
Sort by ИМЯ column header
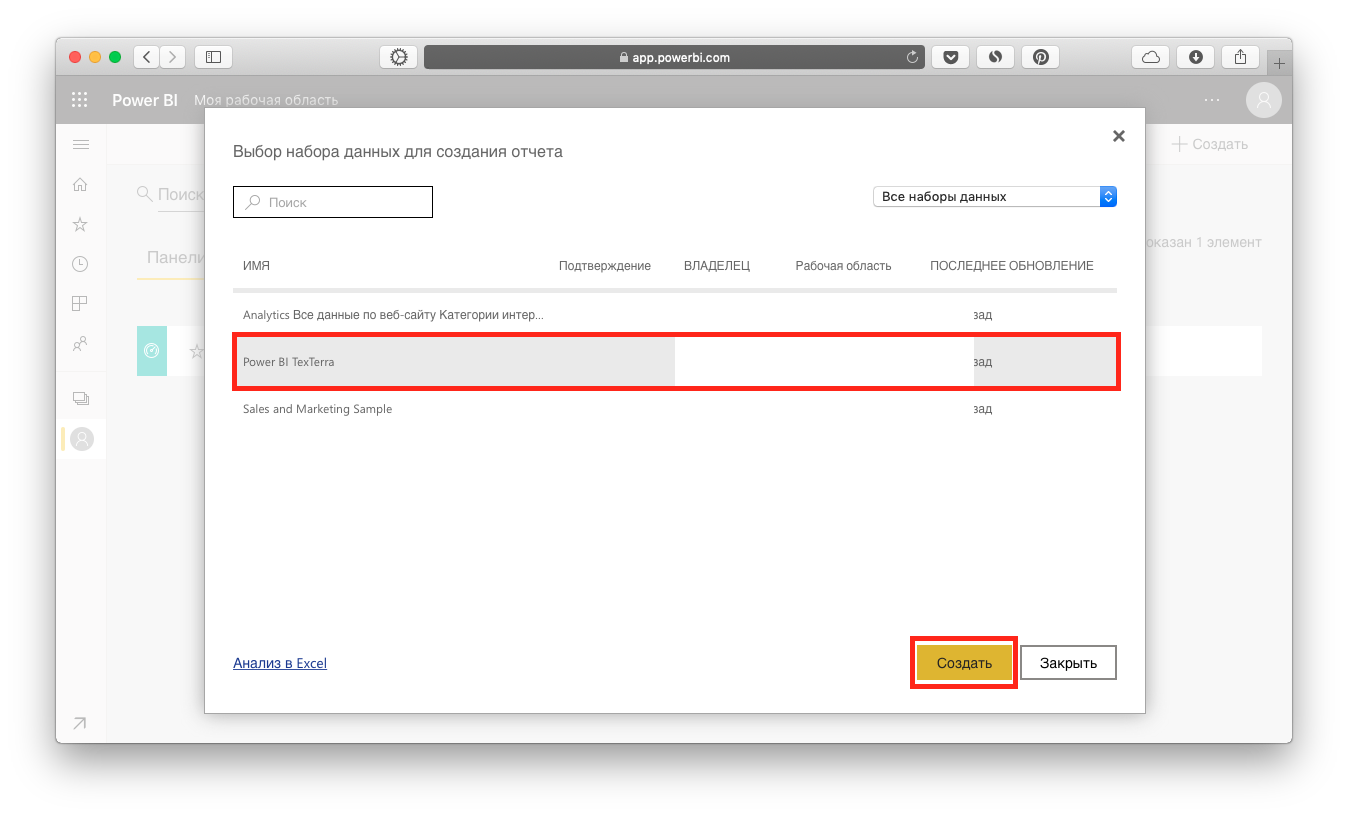tap(257, 266)
